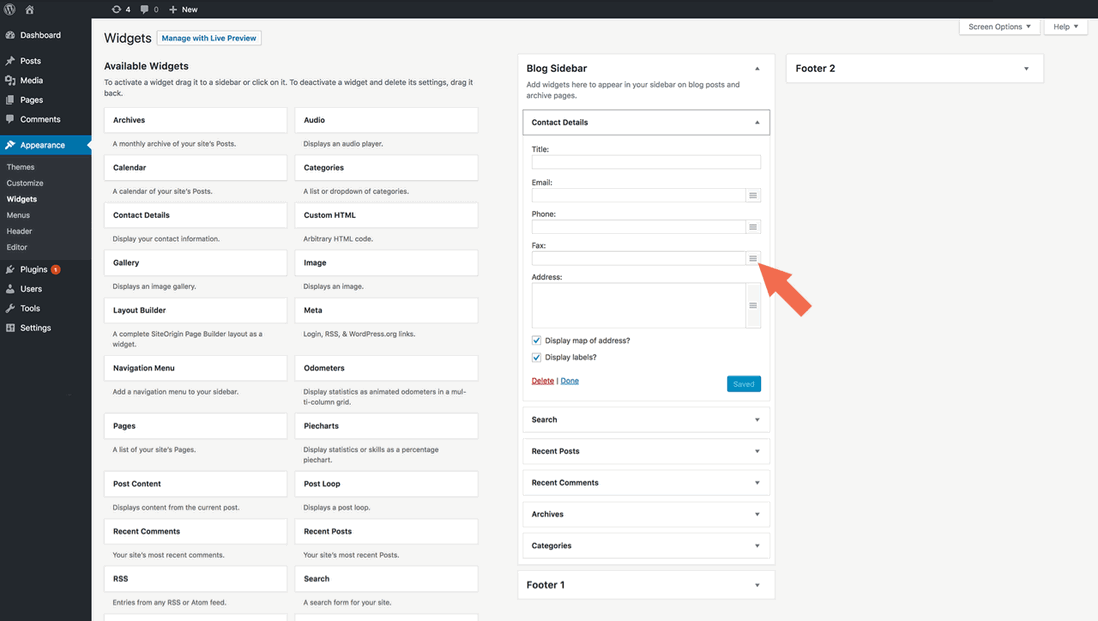Uncheck the Display labels option
Screen dimensions: 1098x621
(x=536, y=357)
